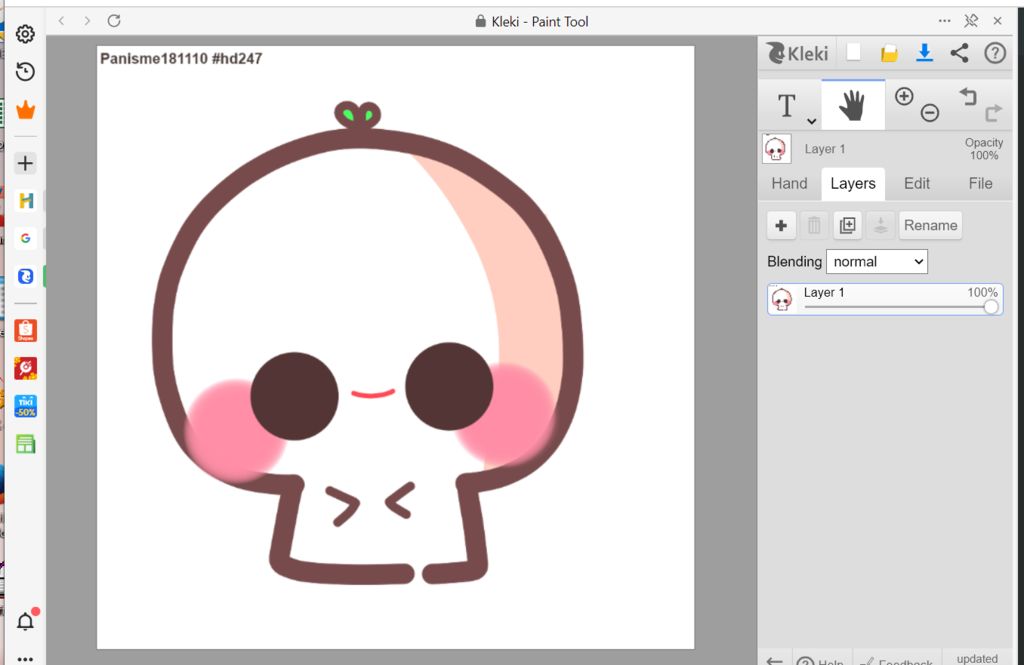The height and width of the screenshot is (665, 1024).
Task: Switch to the Edit tab
Action: point(916,184)
